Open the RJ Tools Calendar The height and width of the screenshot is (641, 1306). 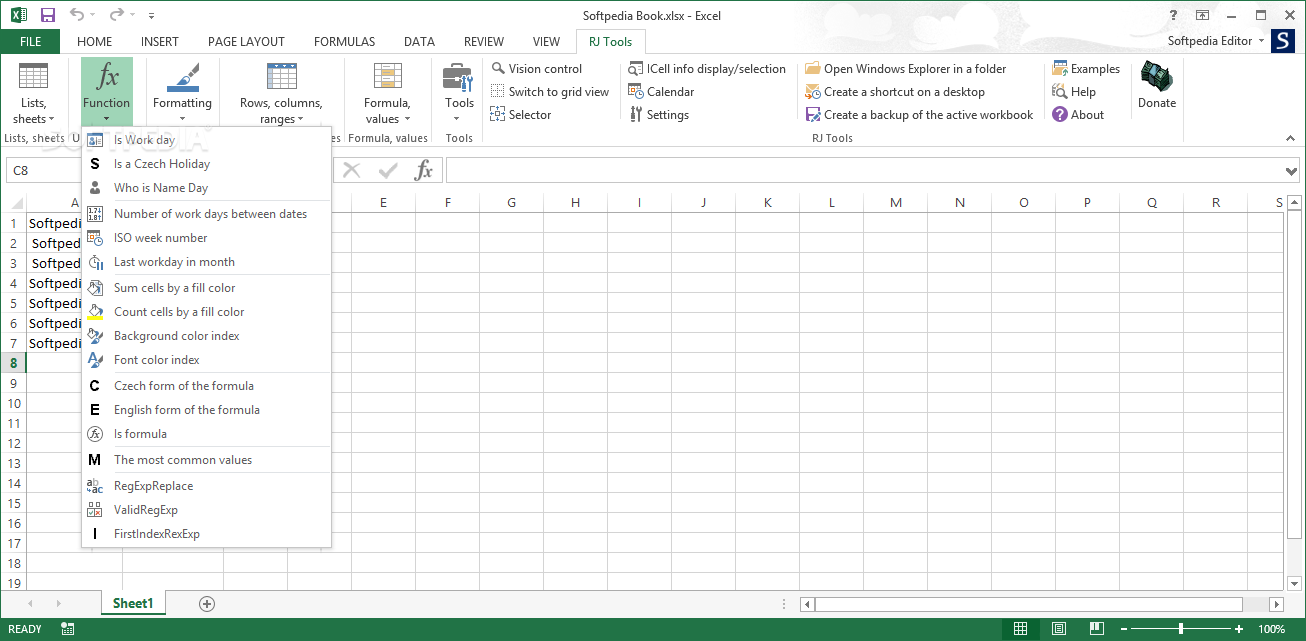click(x=661, y=92)
